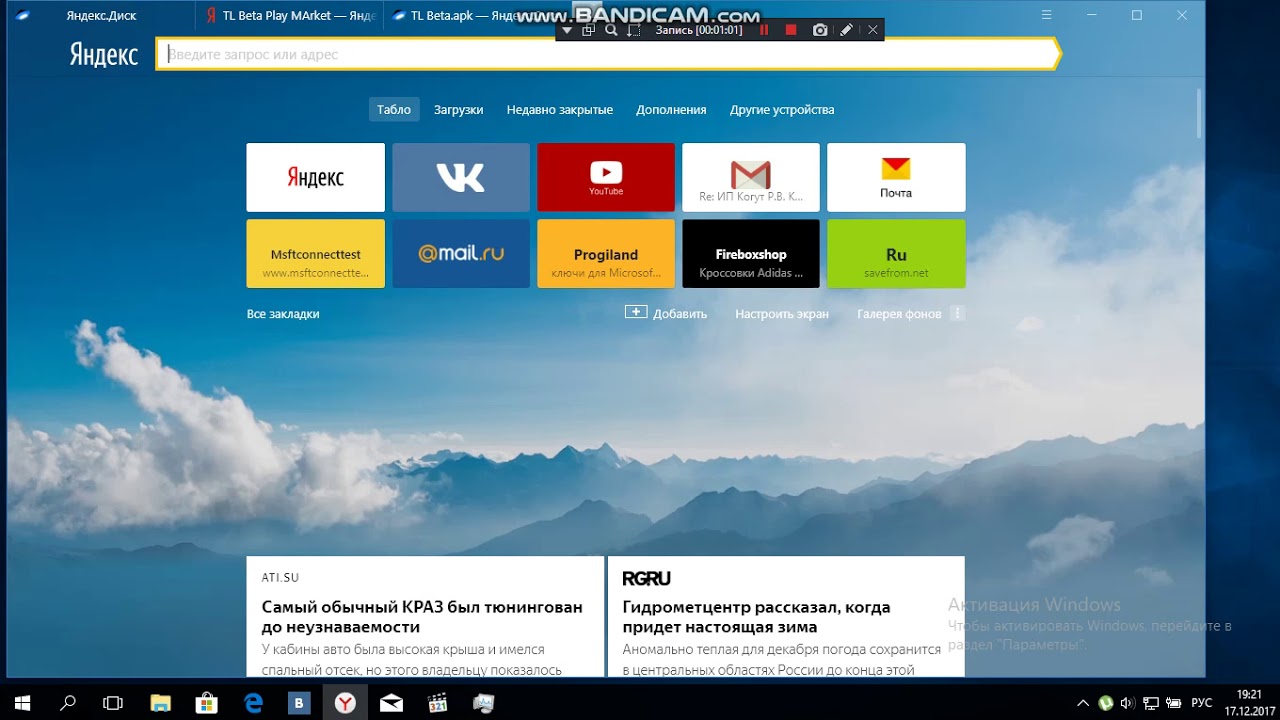Click Bandicam pencil draw icon
This screenshot has width=1280, height=720.
click(x=846, y=30)
